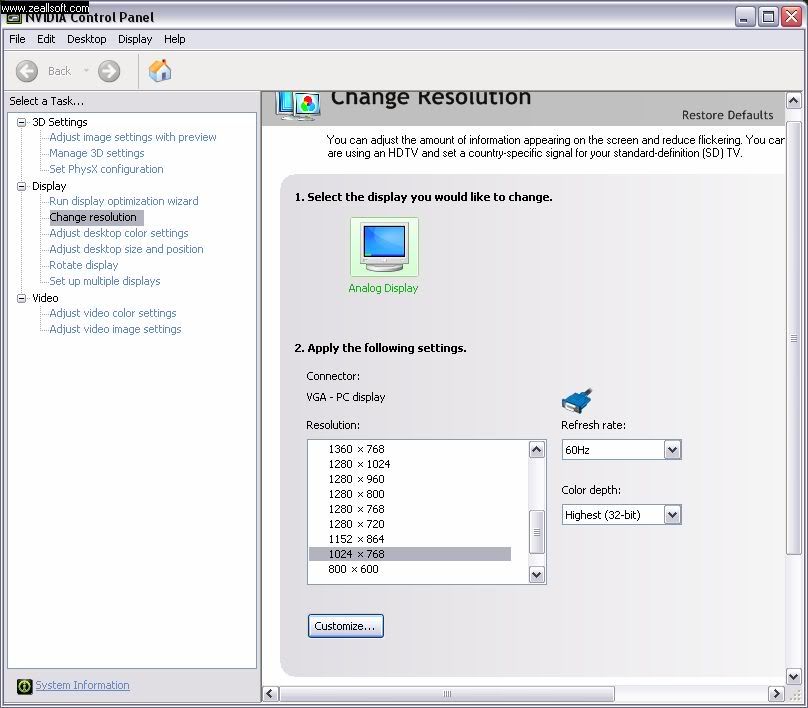Open Manage 3D settings
Viewport: 808px width, 708px height.
point(96,153)
